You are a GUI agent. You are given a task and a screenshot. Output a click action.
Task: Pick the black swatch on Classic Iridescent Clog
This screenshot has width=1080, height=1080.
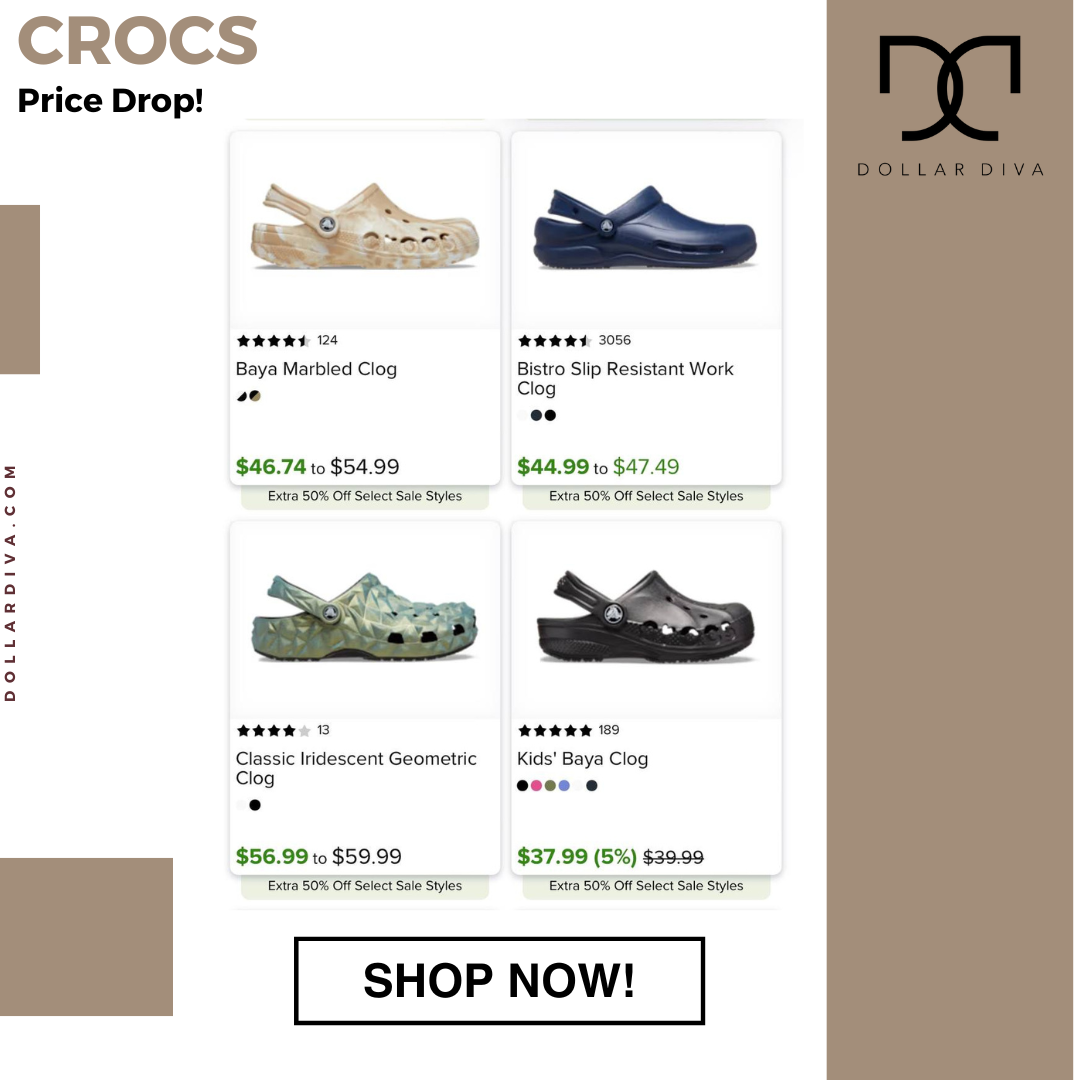(x=255, y=804)
